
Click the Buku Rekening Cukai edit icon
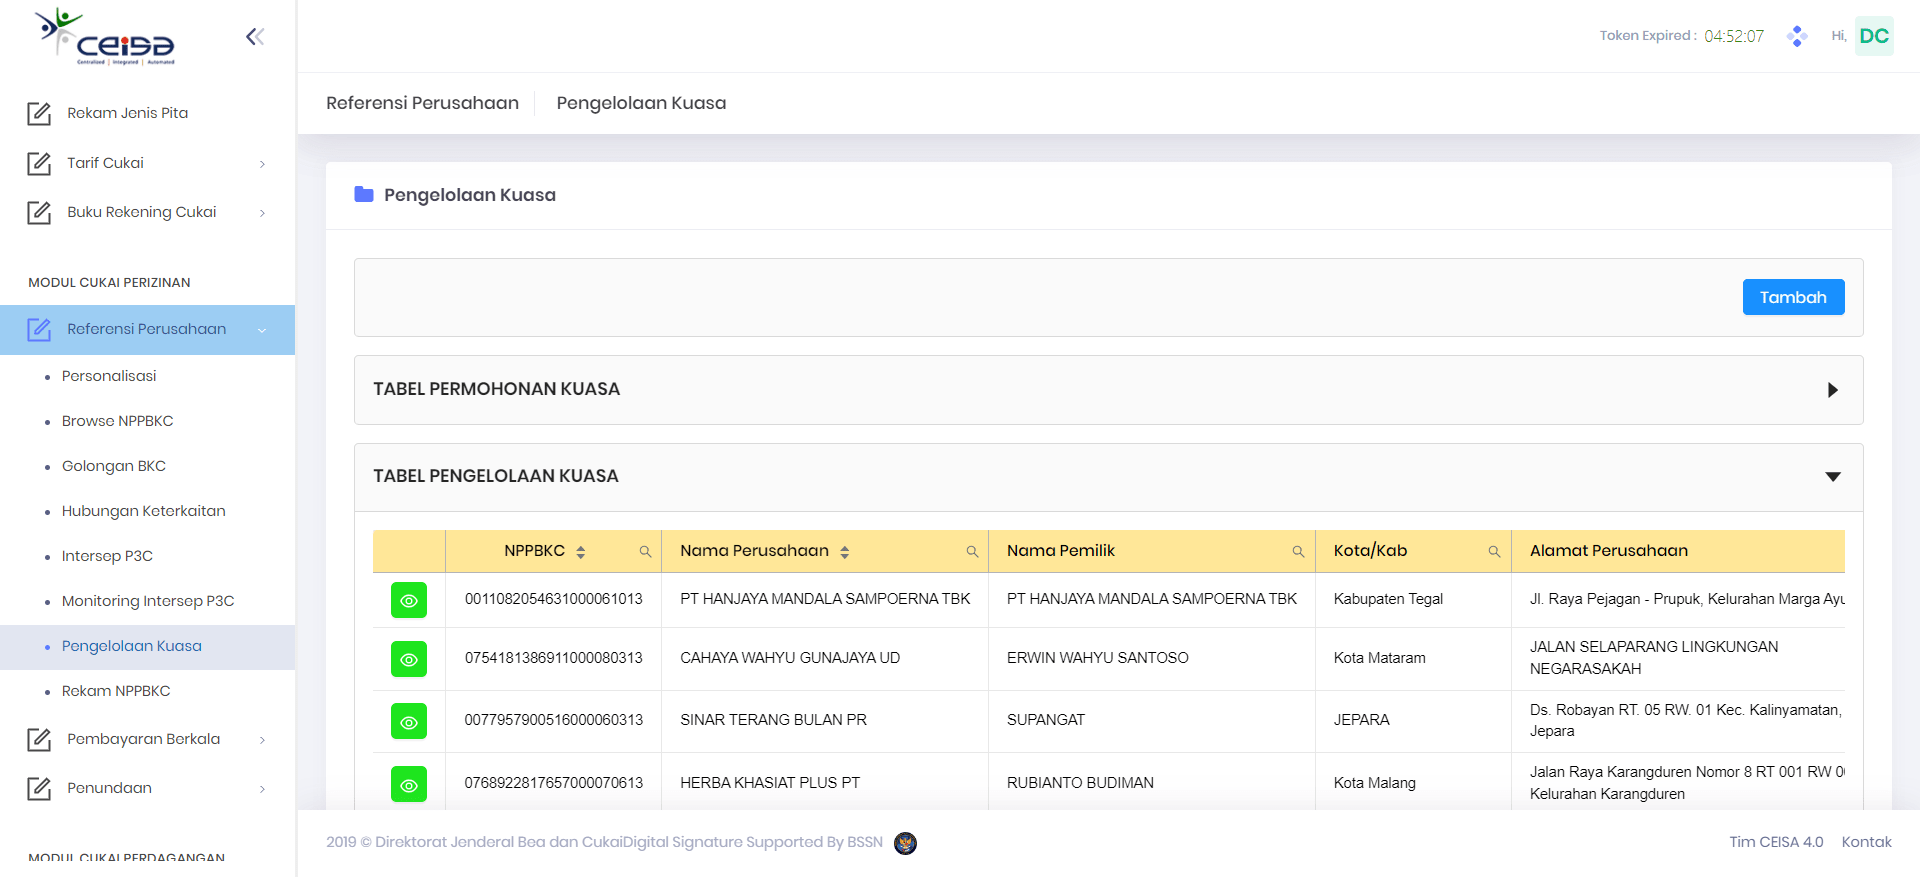click(39, 212)
